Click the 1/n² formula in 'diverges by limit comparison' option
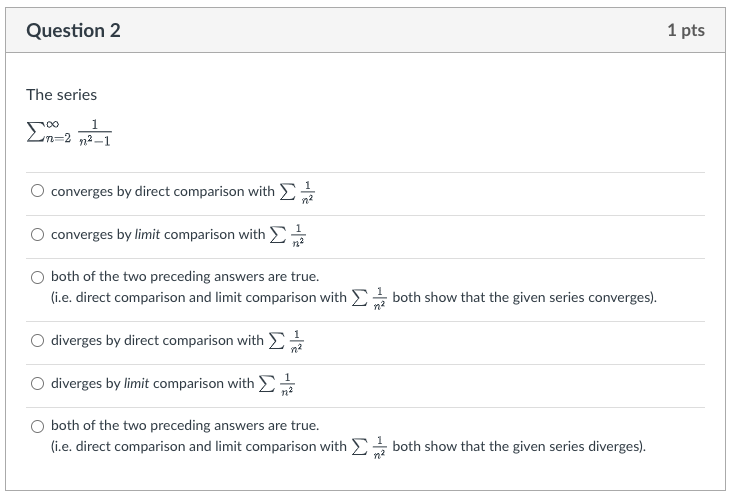 pyautogui.click(x=276, y=384)
